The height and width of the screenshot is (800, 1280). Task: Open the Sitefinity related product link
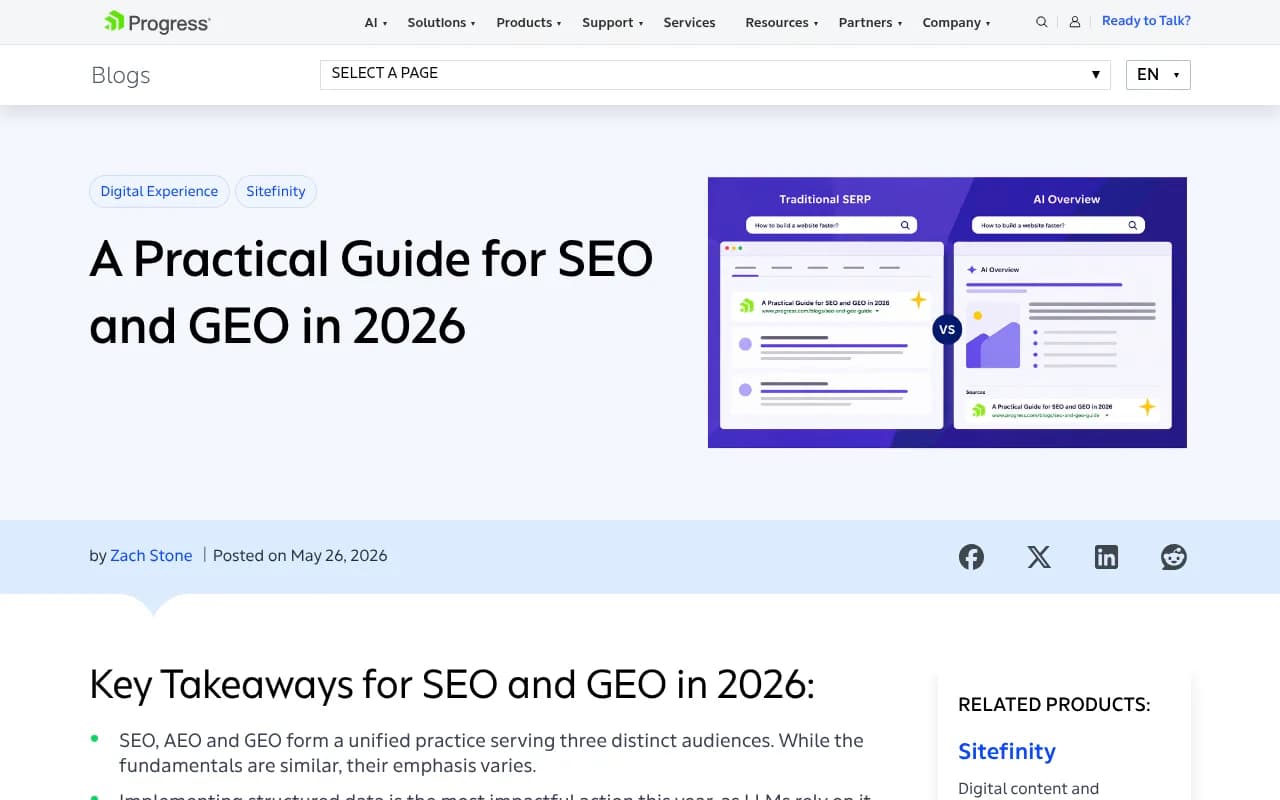click(1007, 751)
